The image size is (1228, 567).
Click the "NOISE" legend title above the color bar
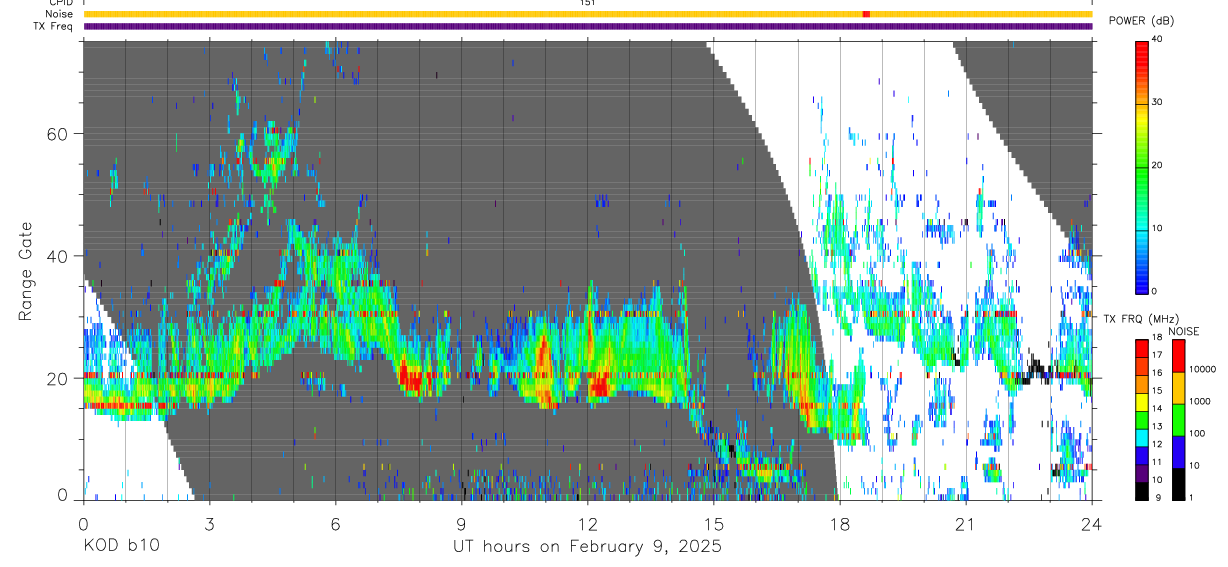click(x=1185, y=331)
